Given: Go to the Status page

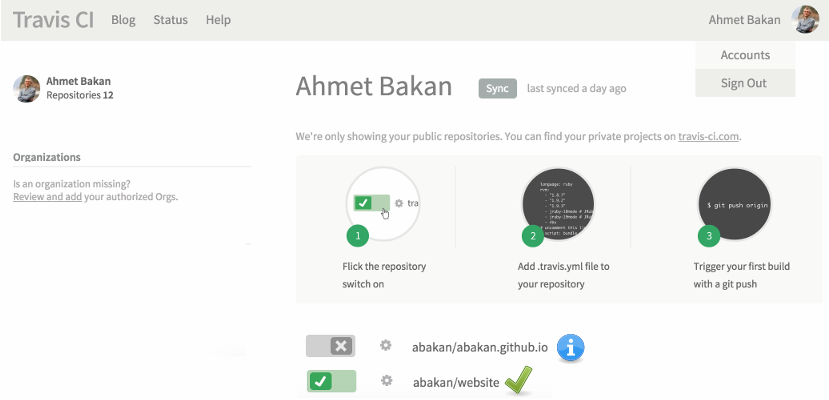Looking at the screenshot, I should click(x=170, y=20).
